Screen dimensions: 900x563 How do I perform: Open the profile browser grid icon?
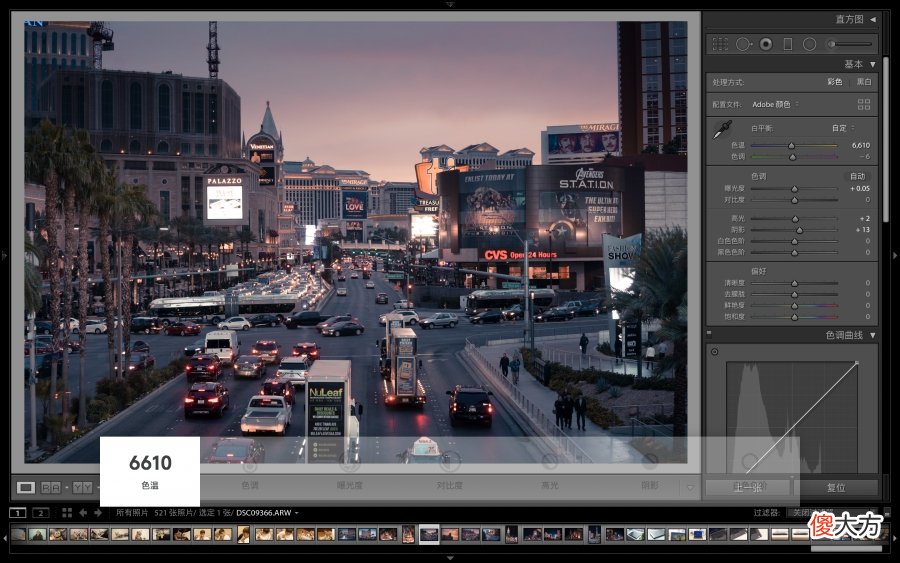click(x=864, y=104)
